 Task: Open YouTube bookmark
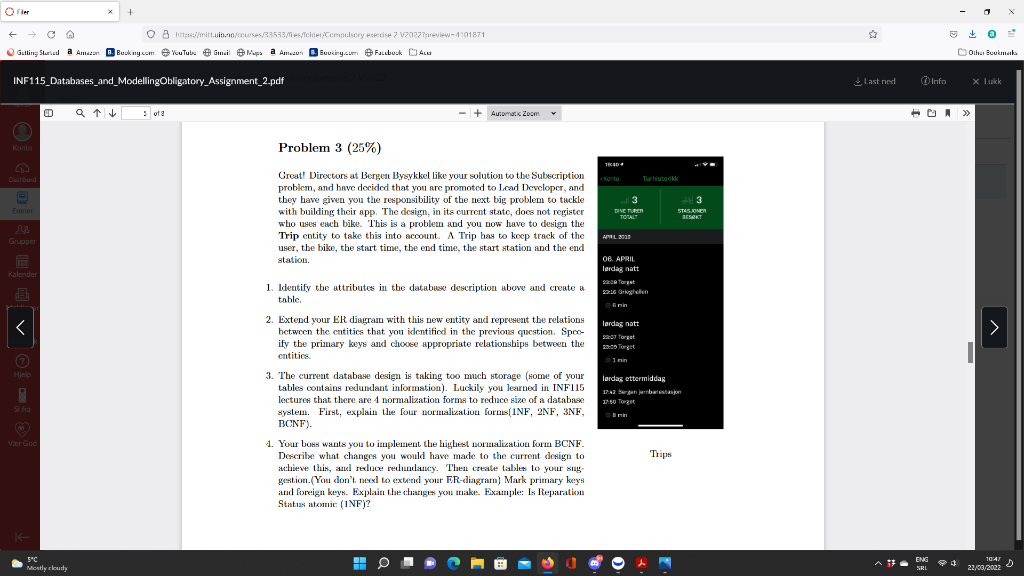(x=178, y=52)
